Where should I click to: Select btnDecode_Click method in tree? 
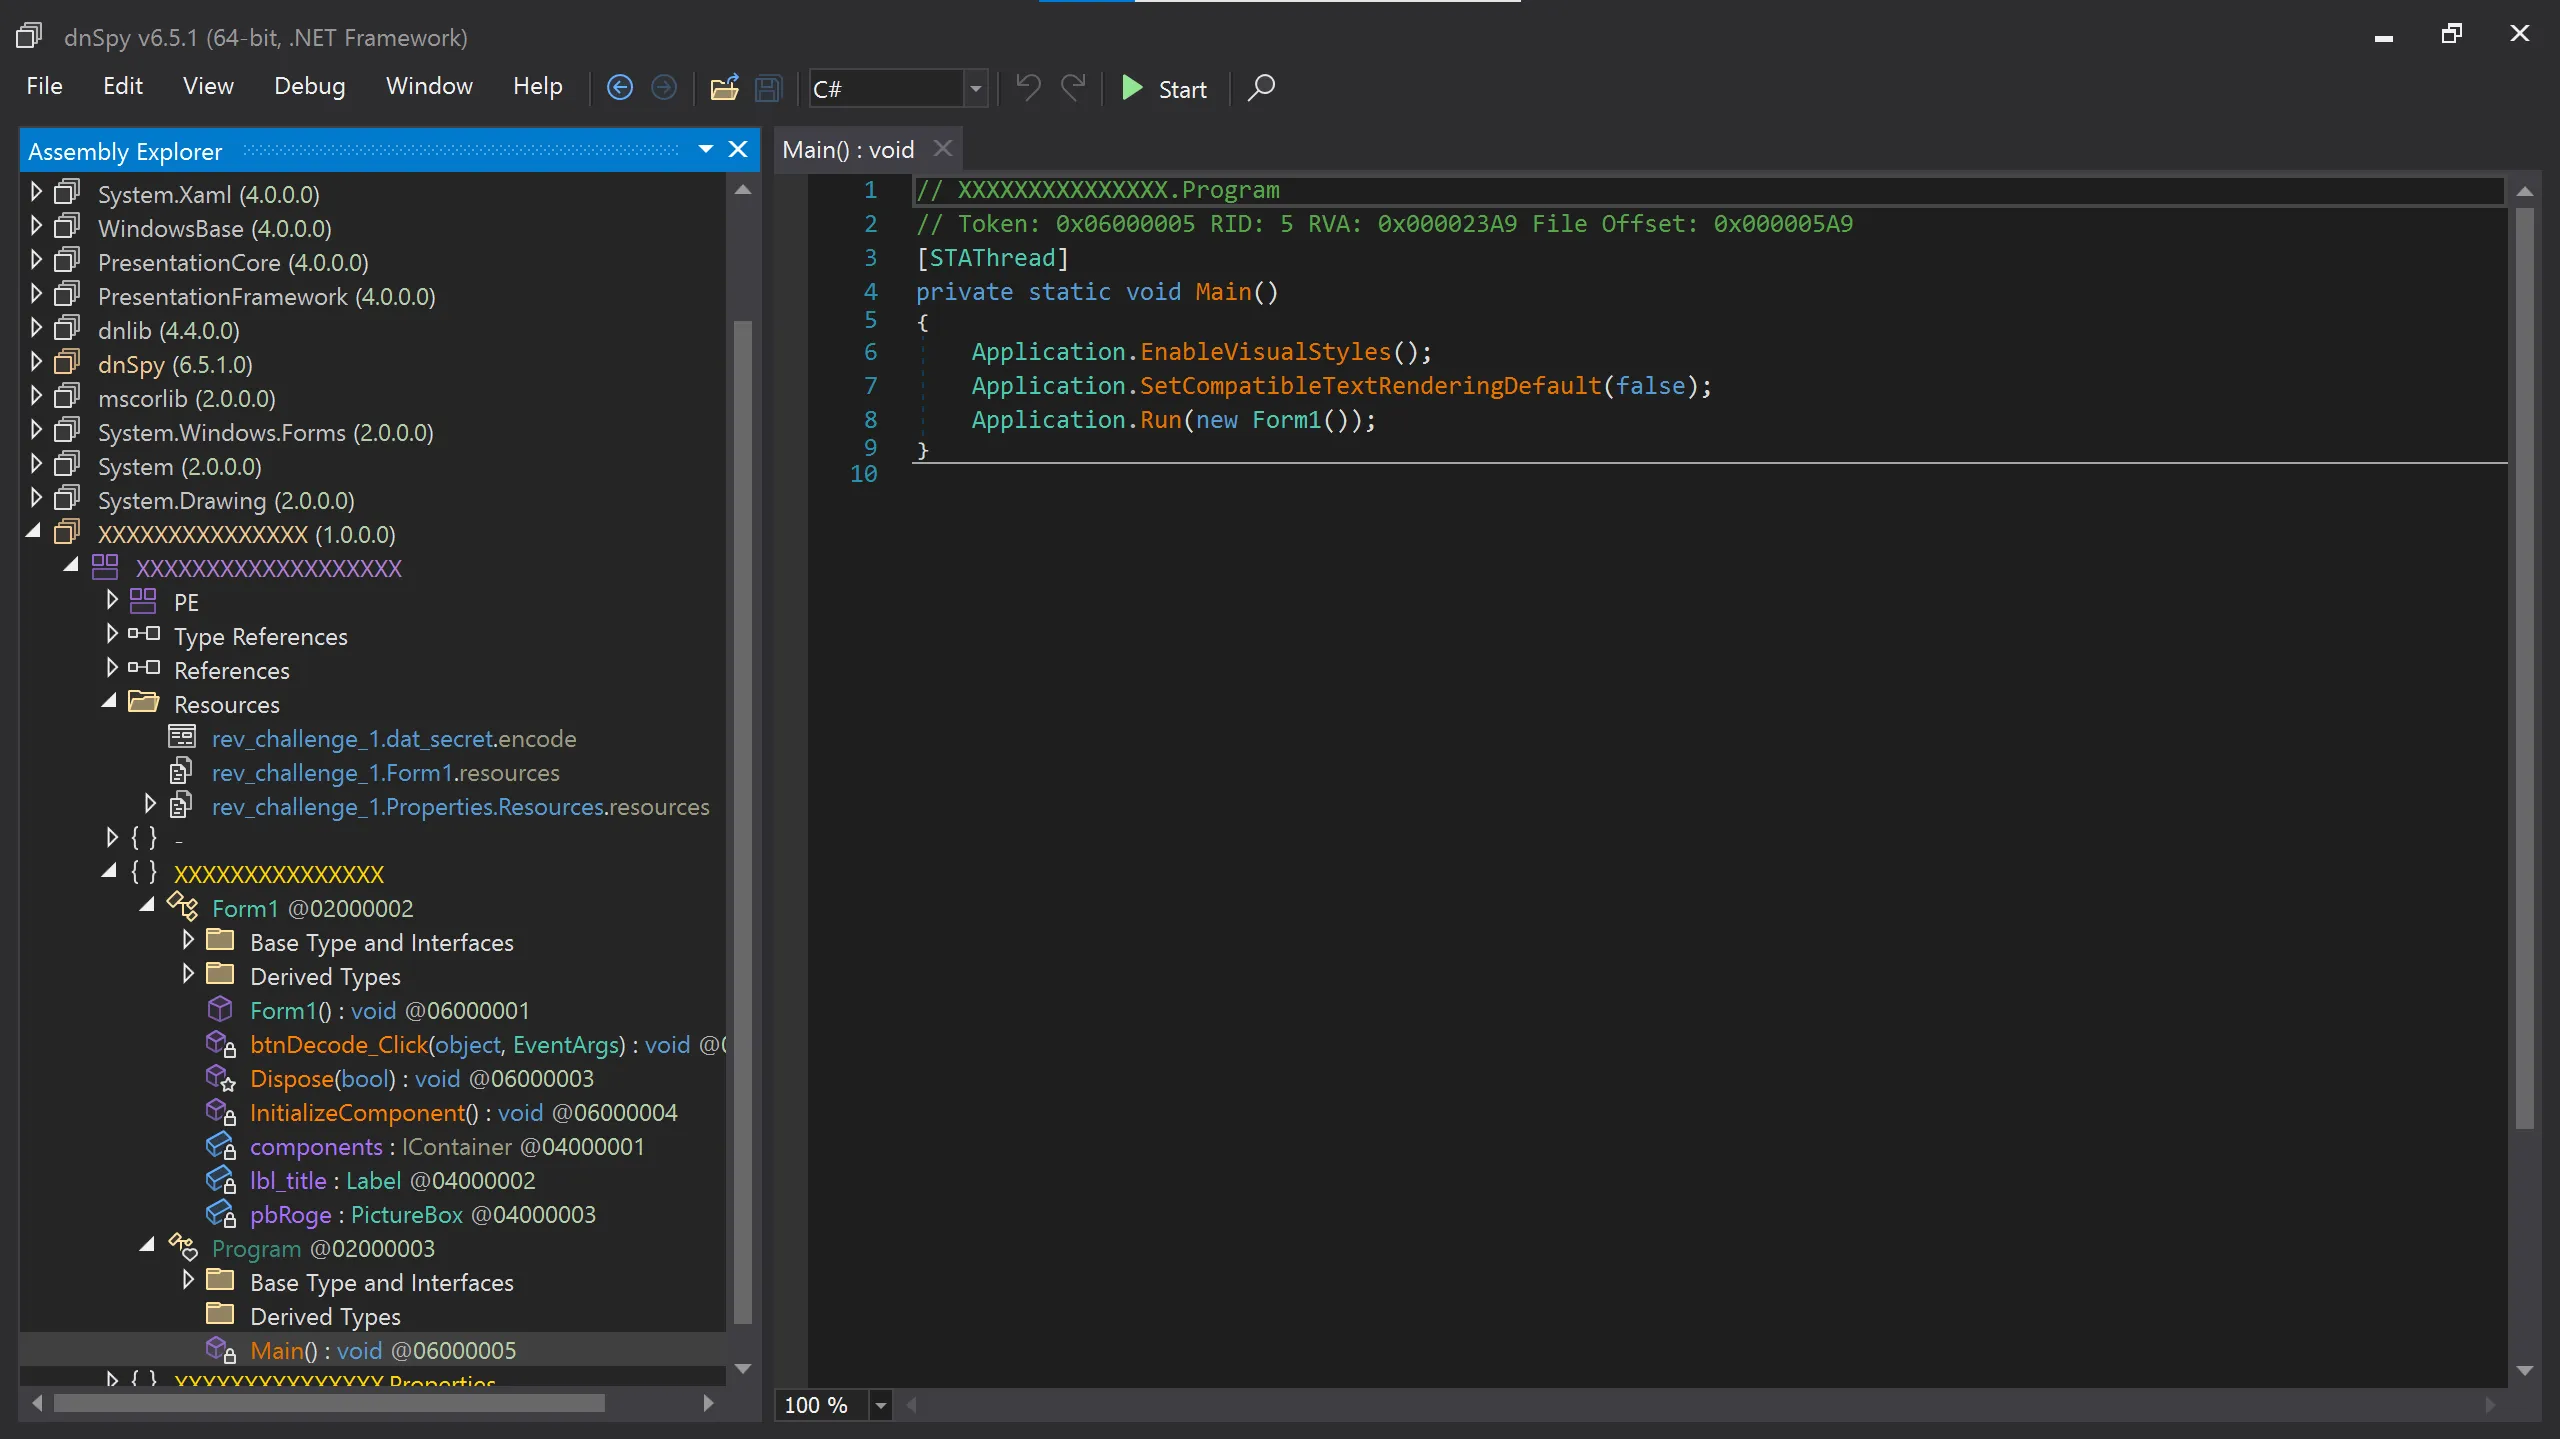338,1045
